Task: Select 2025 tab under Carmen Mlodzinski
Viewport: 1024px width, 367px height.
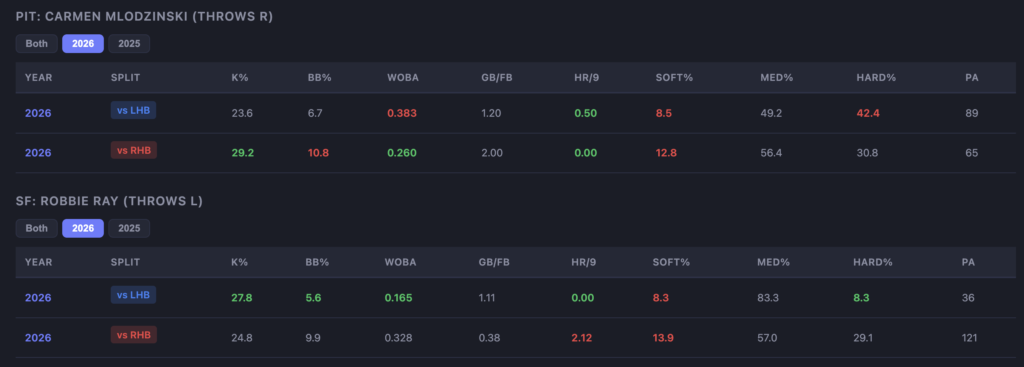Action: click(x=129, y=44)
